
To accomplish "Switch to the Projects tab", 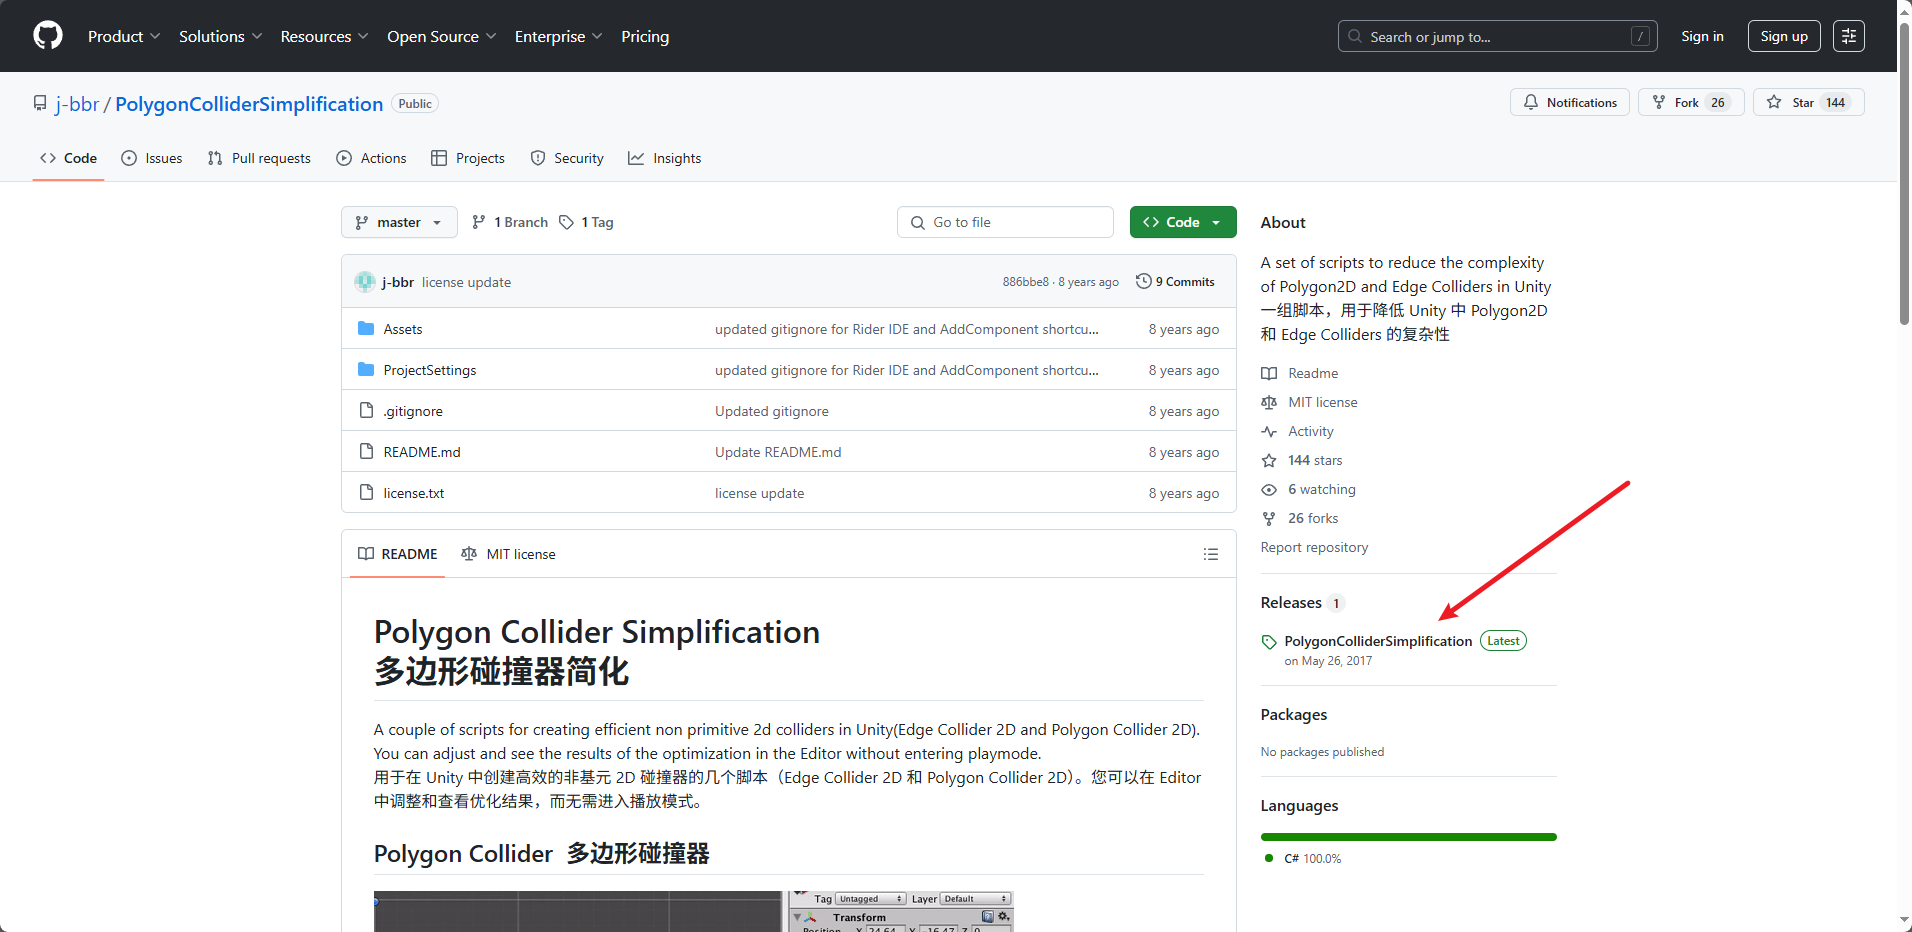I will pos(468,158).
